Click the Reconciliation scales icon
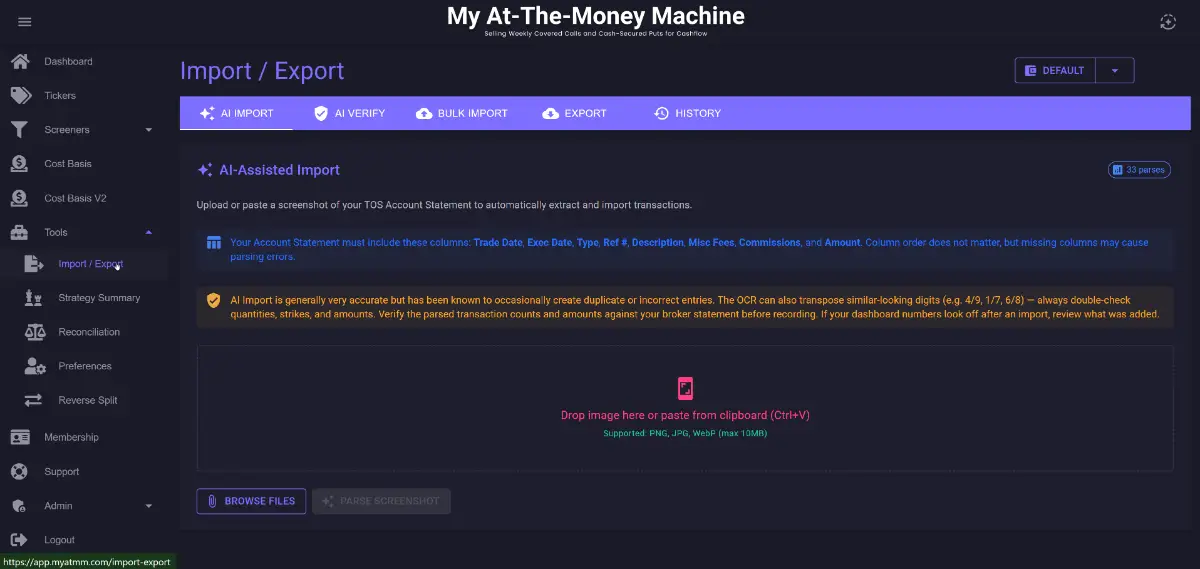Image resolution: width=1200 pixels, height=569 pixels. pos(34,332)
